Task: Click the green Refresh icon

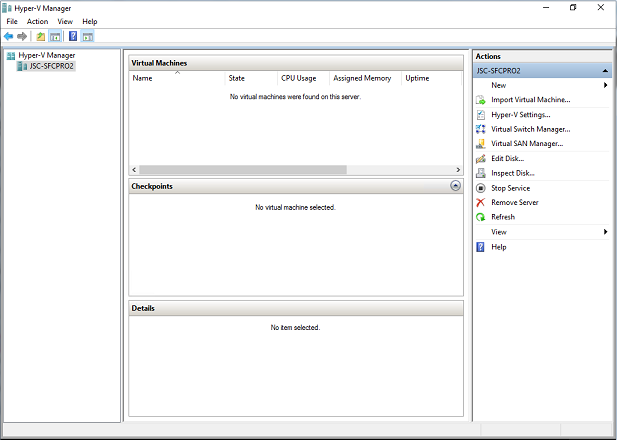Action: [480, 217]
